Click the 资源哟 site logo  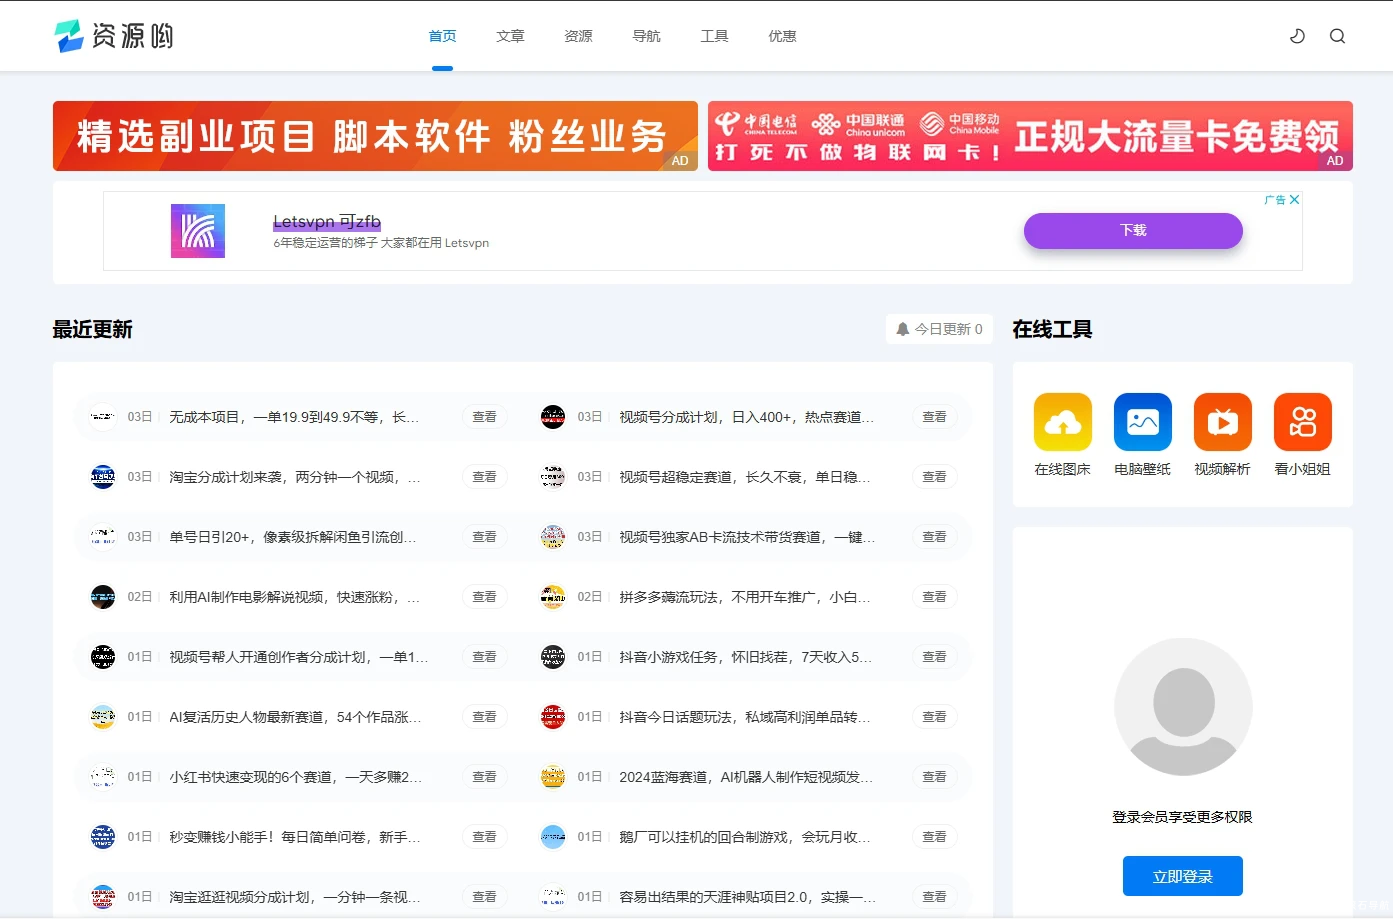click(113, 36)
